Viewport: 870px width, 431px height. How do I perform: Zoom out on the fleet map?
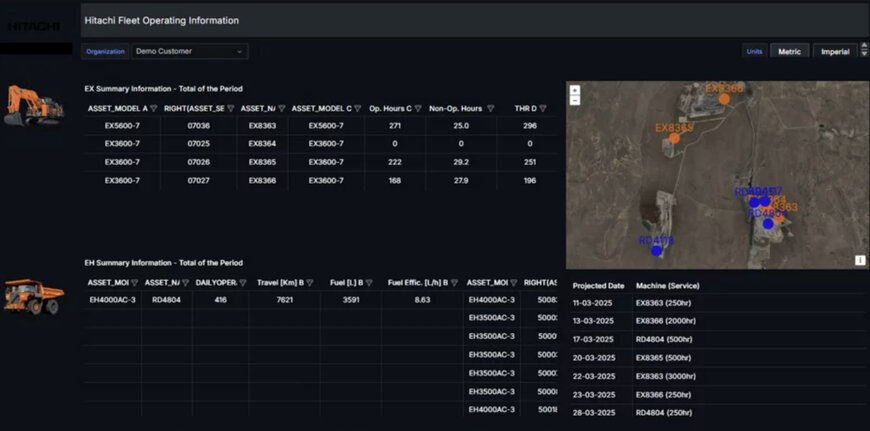(x=575, y=101)
